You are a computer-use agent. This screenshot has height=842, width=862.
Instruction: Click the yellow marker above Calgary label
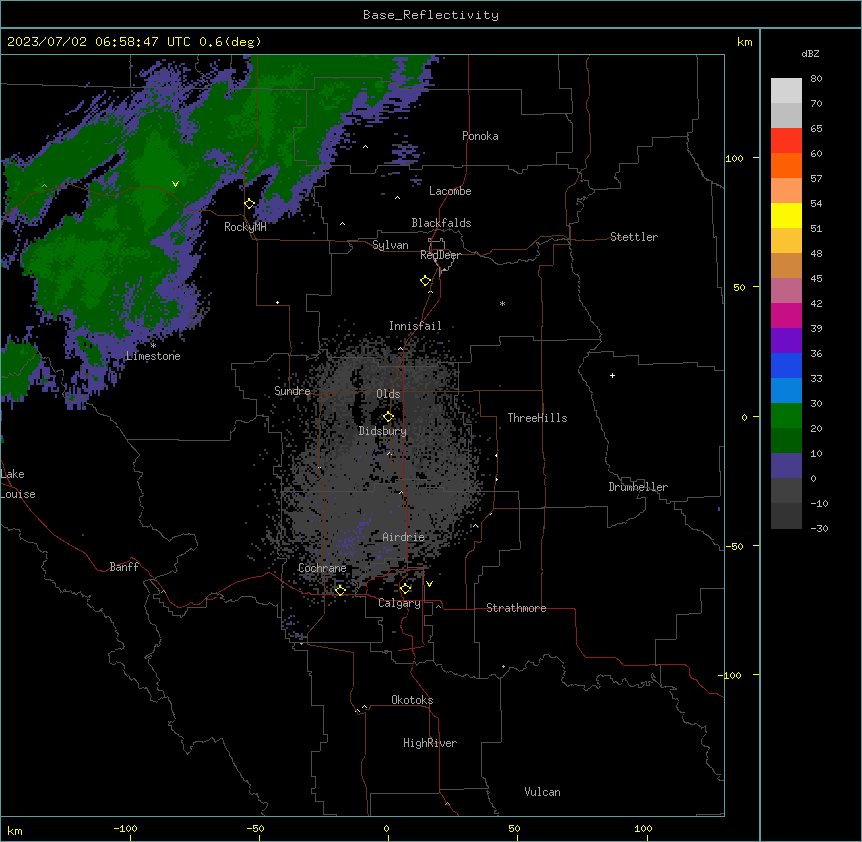[406, 589]
